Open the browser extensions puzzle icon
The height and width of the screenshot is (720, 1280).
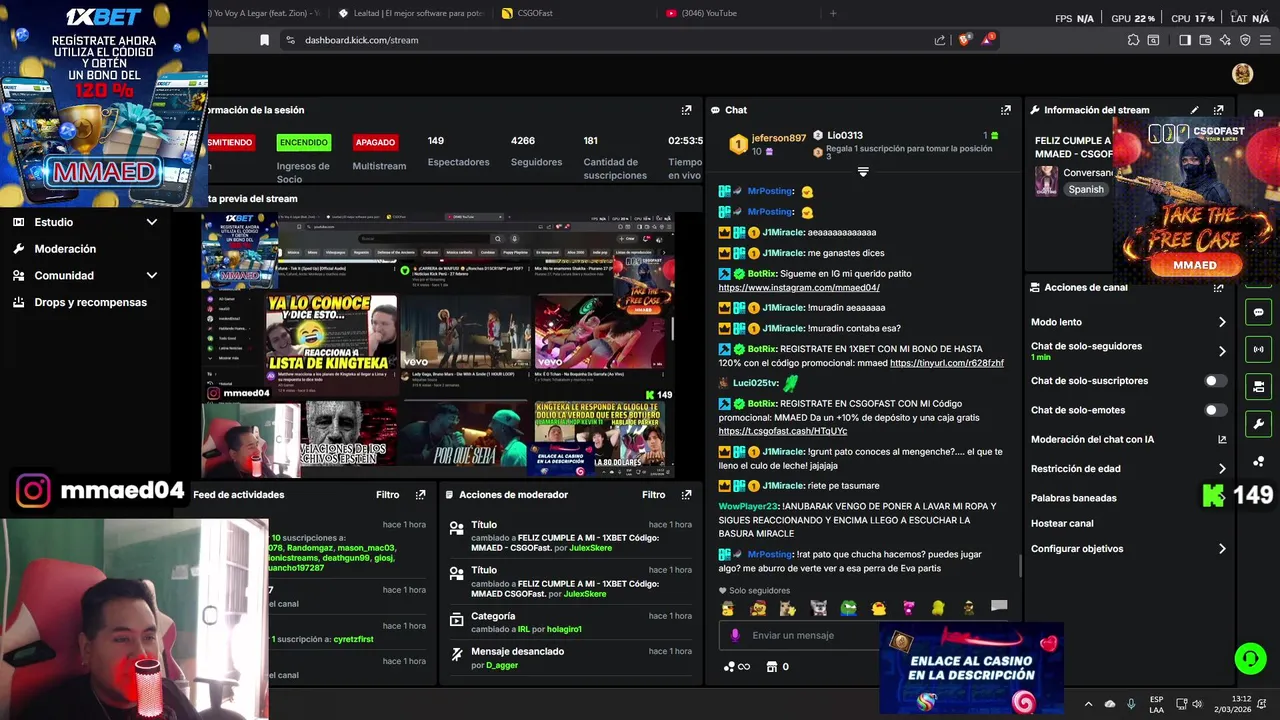[x=1133, y=40]
